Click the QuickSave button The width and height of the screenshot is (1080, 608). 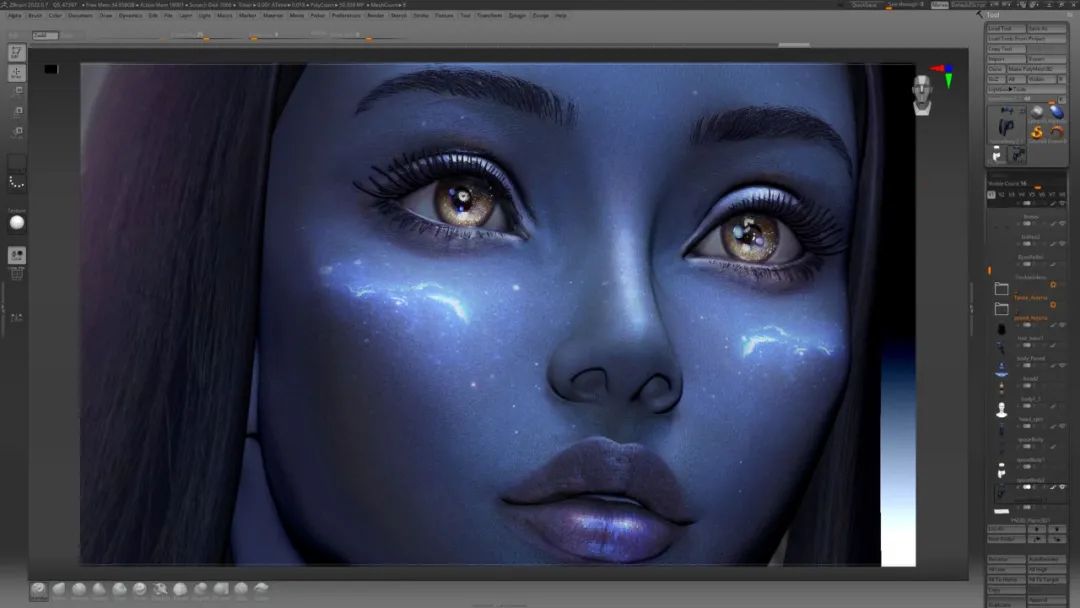click(x=864, y=5)
